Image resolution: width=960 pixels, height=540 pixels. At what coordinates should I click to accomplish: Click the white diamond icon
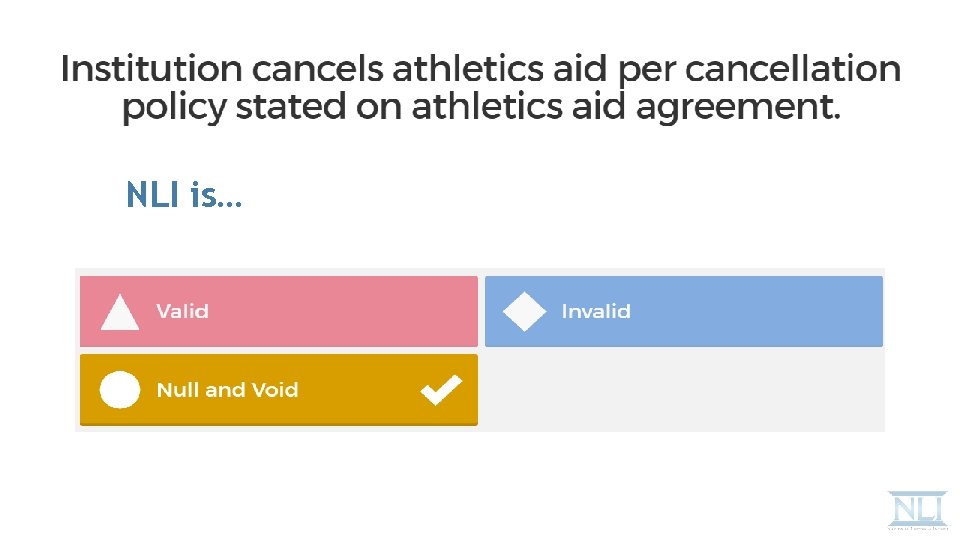tap(524, 312)
